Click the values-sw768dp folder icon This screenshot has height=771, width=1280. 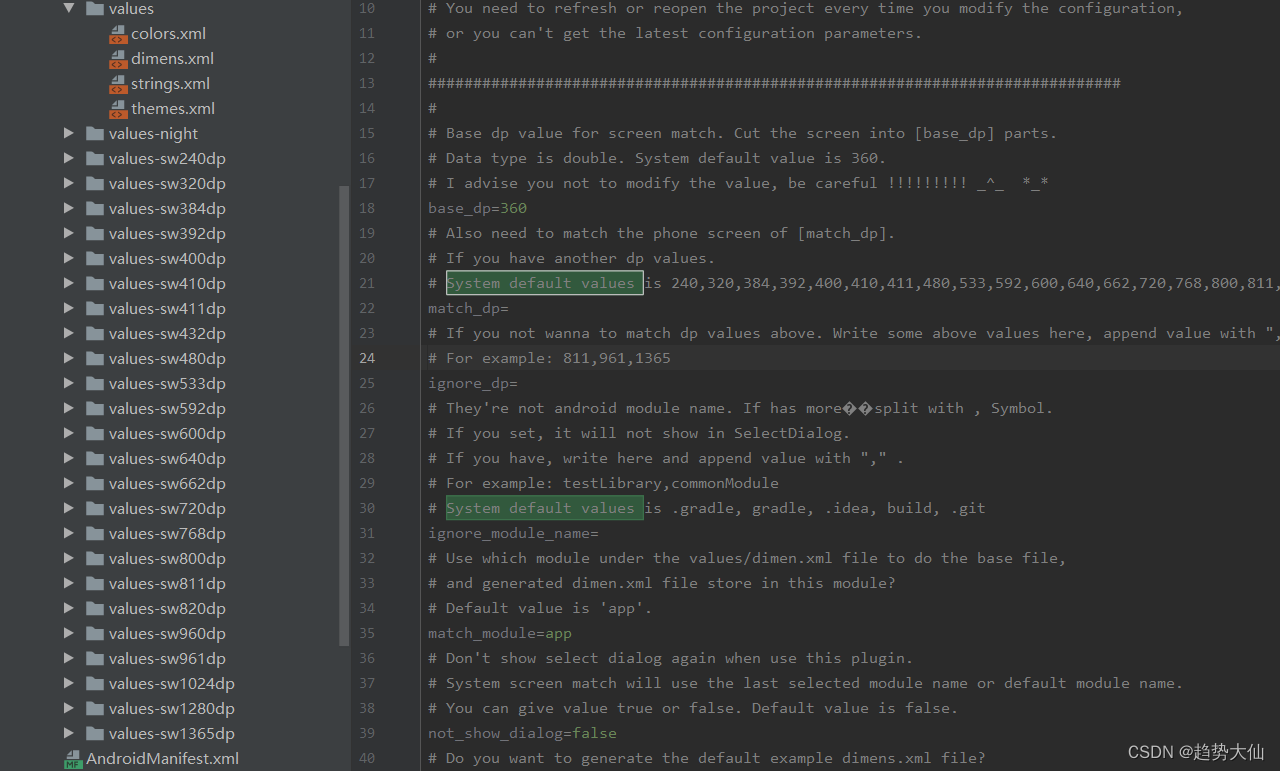95,533
